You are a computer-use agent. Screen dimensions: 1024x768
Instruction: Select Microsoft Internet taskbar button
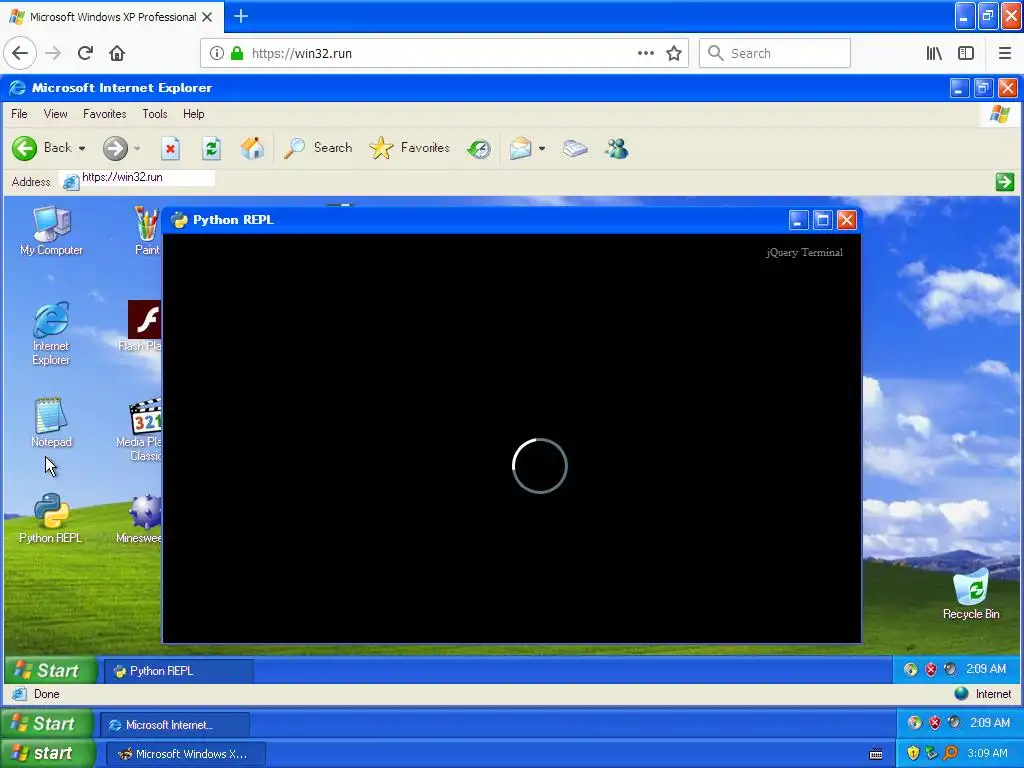(x=174, y=725)
